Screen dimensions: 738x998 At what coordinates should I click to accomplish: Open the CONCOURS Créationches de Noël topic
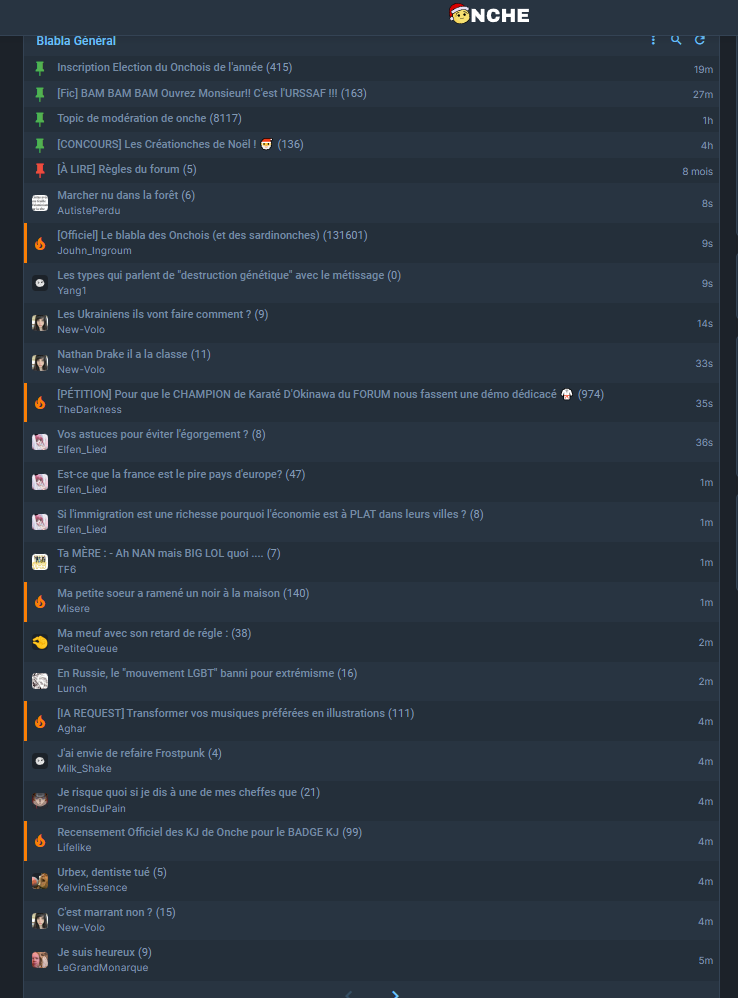coord(180,144)
